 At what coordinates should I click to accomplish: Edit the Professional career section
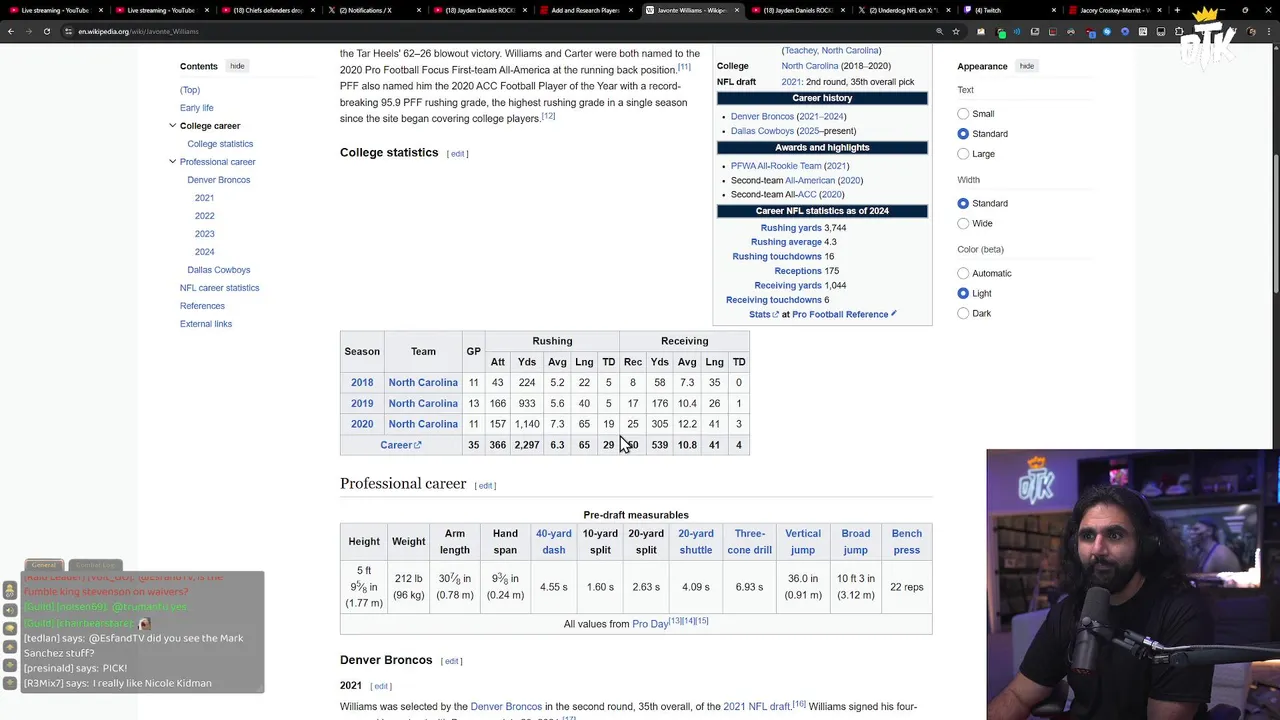click(486, 486)
